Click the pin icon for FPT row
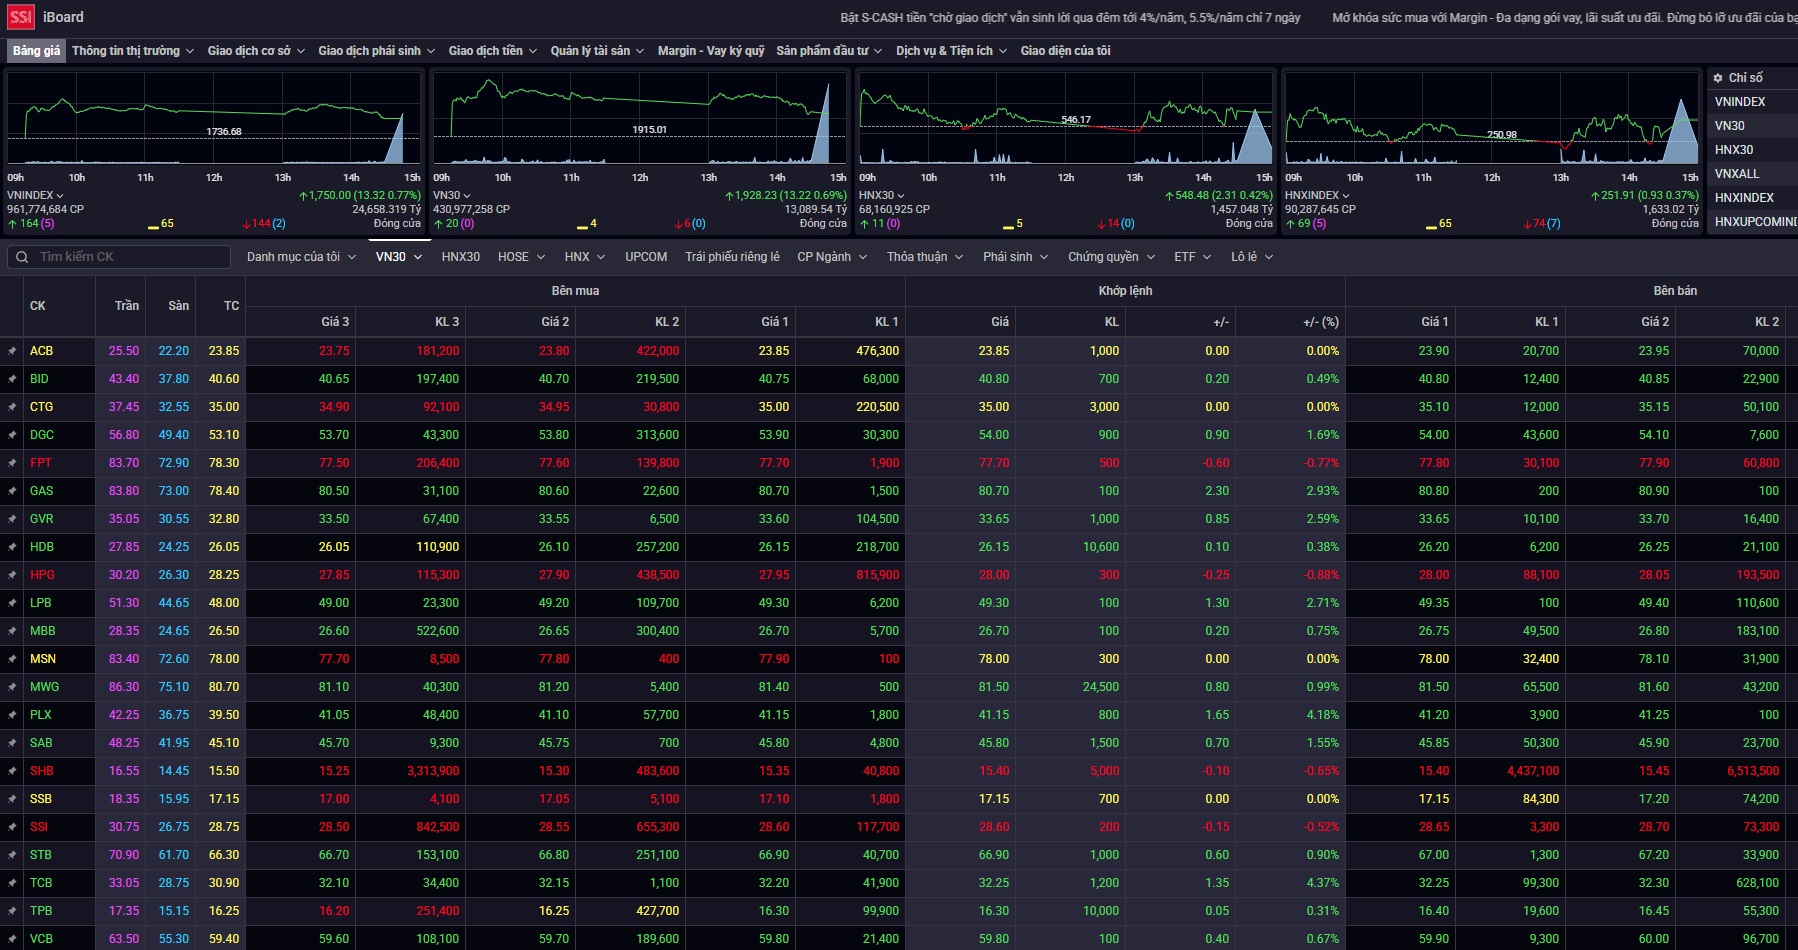Screen dimensions: 1798x950 (12, 463)
